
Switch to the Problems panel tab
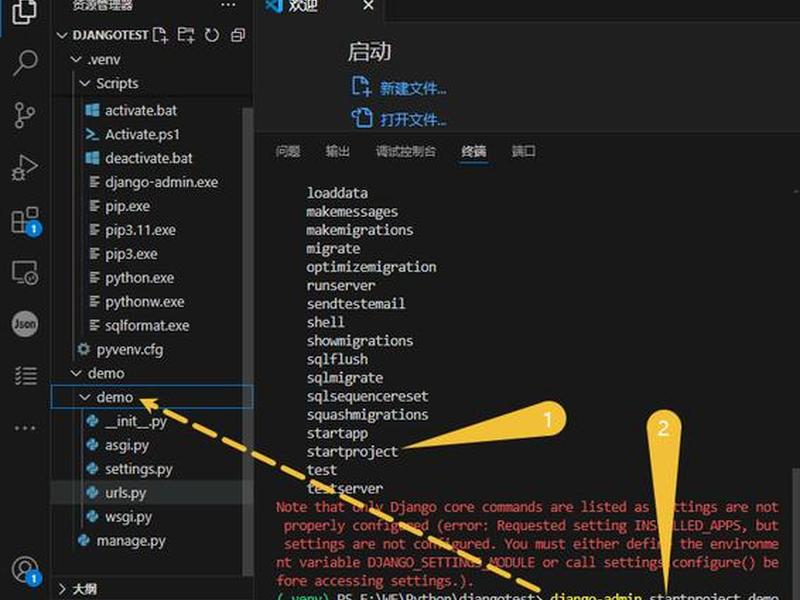point(288,151)
